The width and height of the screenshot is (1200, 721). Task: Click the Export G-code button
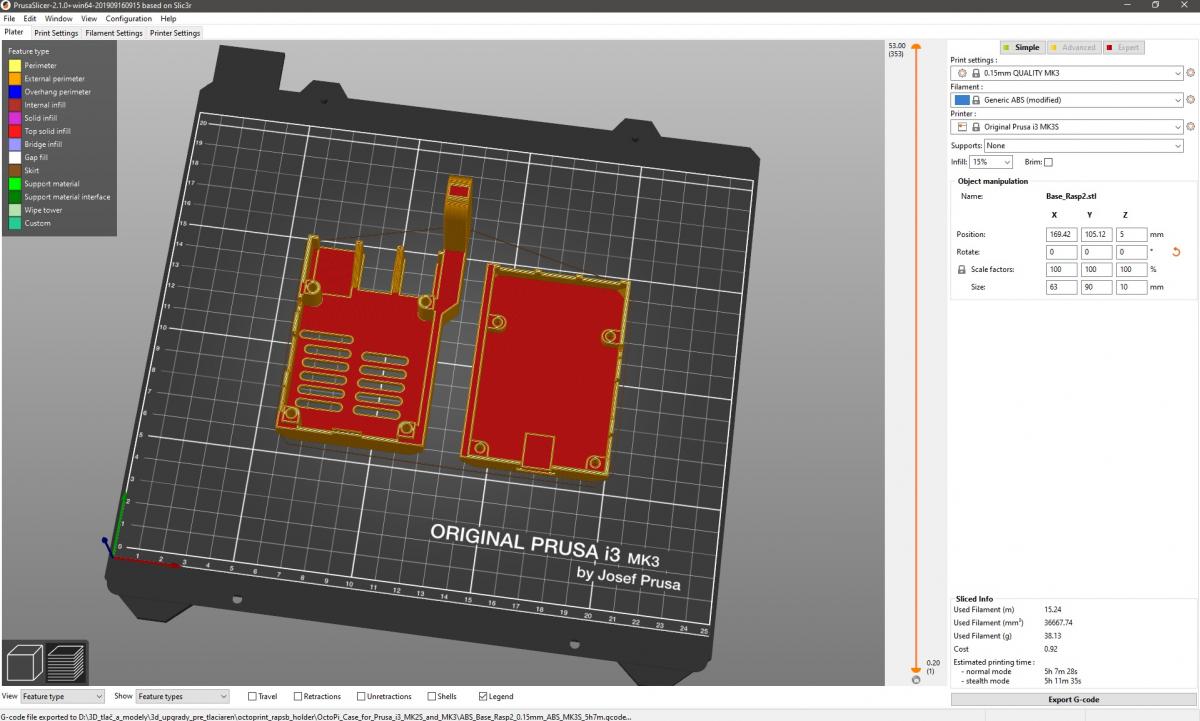click(x=1073, y=699)
